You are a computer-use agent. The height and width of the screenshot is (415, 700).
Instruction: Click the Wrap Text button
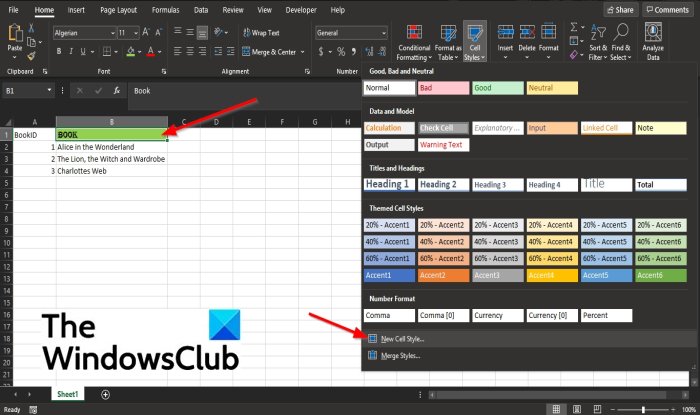click(262, 33)
